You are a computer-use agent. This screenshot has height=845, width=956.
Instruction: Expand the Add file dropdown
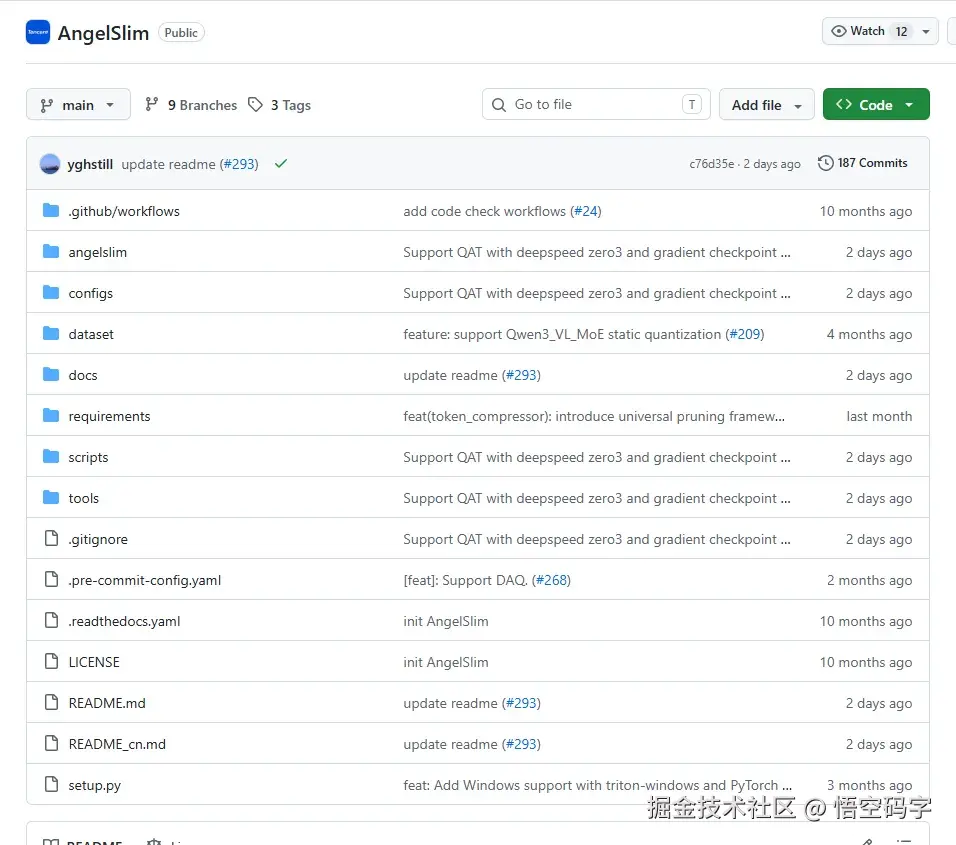click(766, 104)
